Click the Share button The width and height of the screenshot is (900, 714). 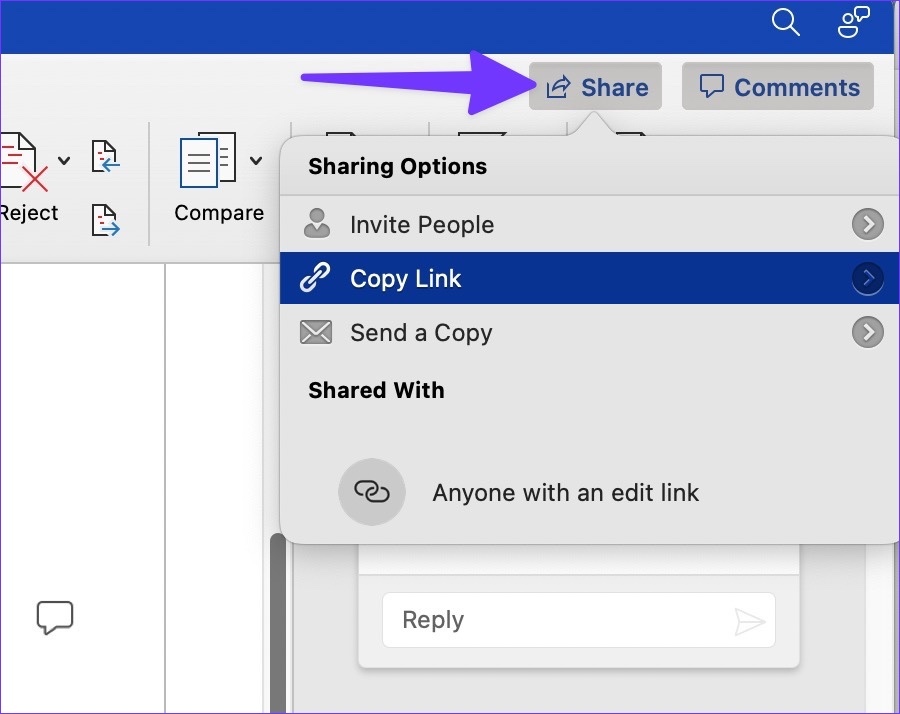[595, 87]
